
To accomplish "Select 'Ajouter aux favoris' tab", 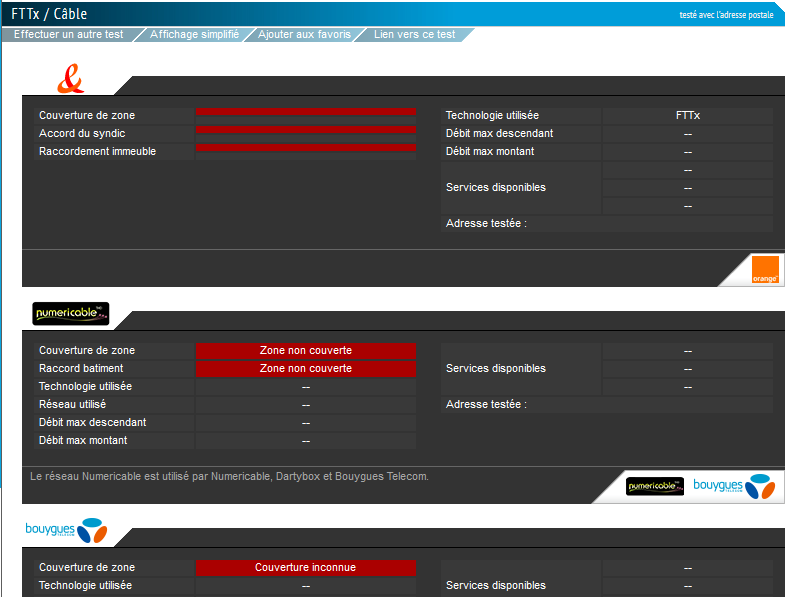I will tap(304, 34).
